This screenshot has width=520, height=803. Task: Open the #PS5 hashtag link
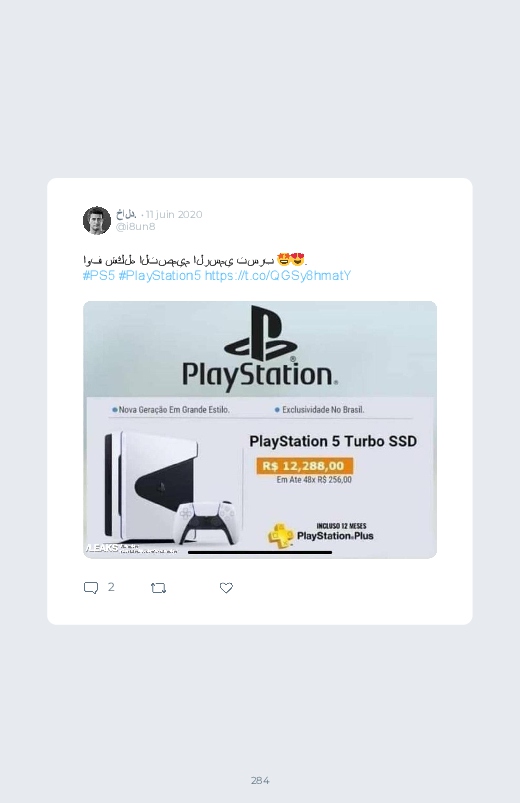99,276
